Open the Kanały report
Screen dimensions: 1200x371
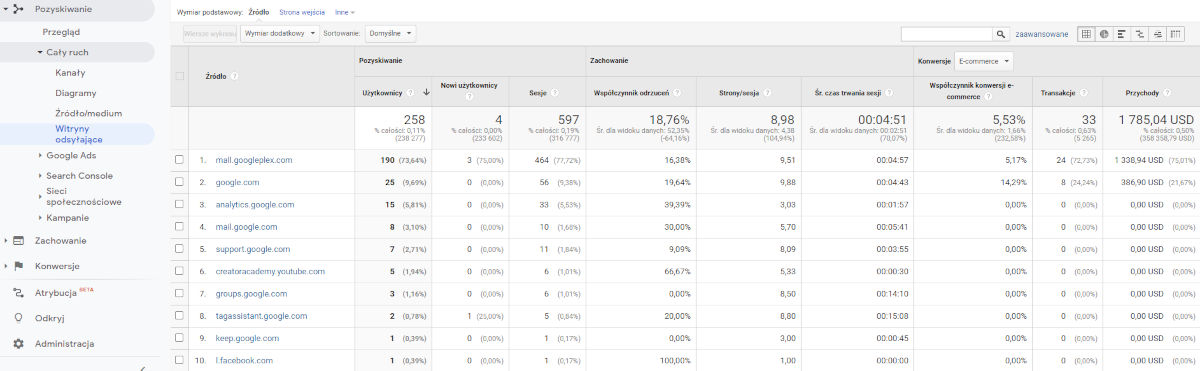(70, 72)
